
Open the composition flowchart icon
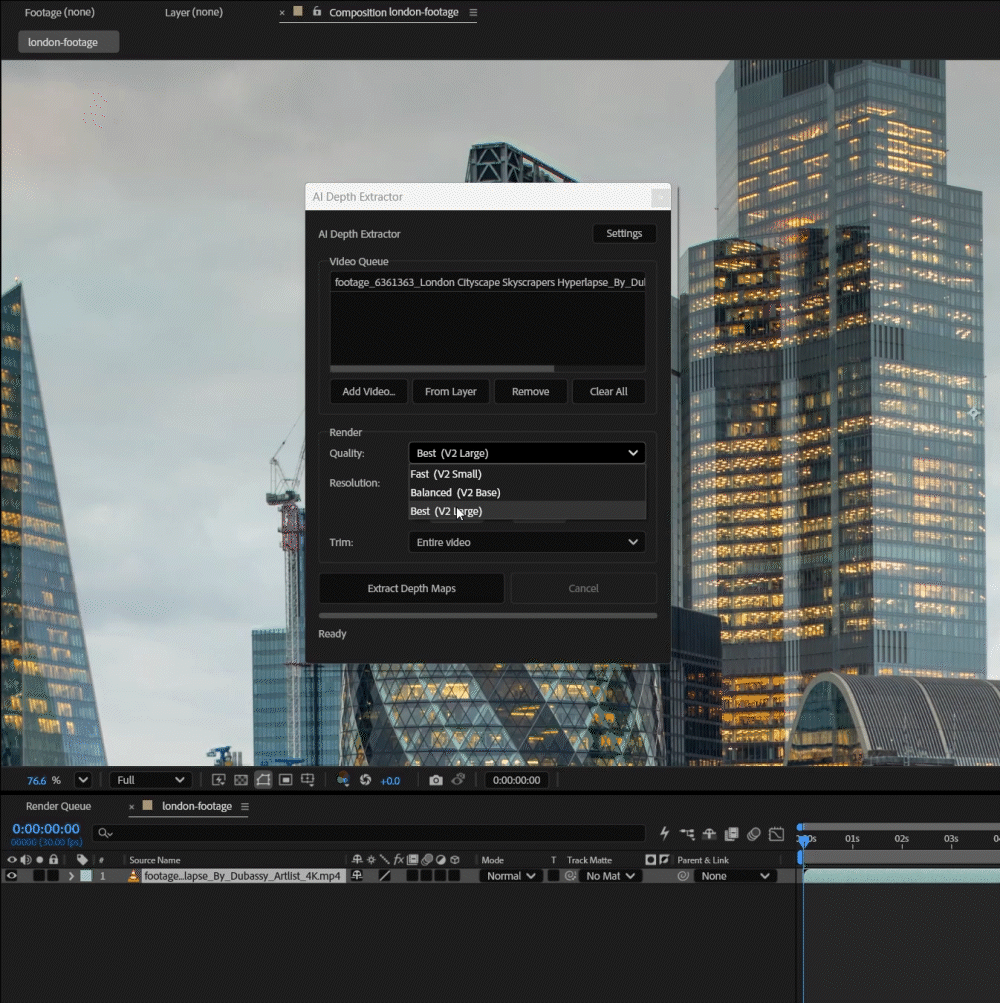point(687,833)
